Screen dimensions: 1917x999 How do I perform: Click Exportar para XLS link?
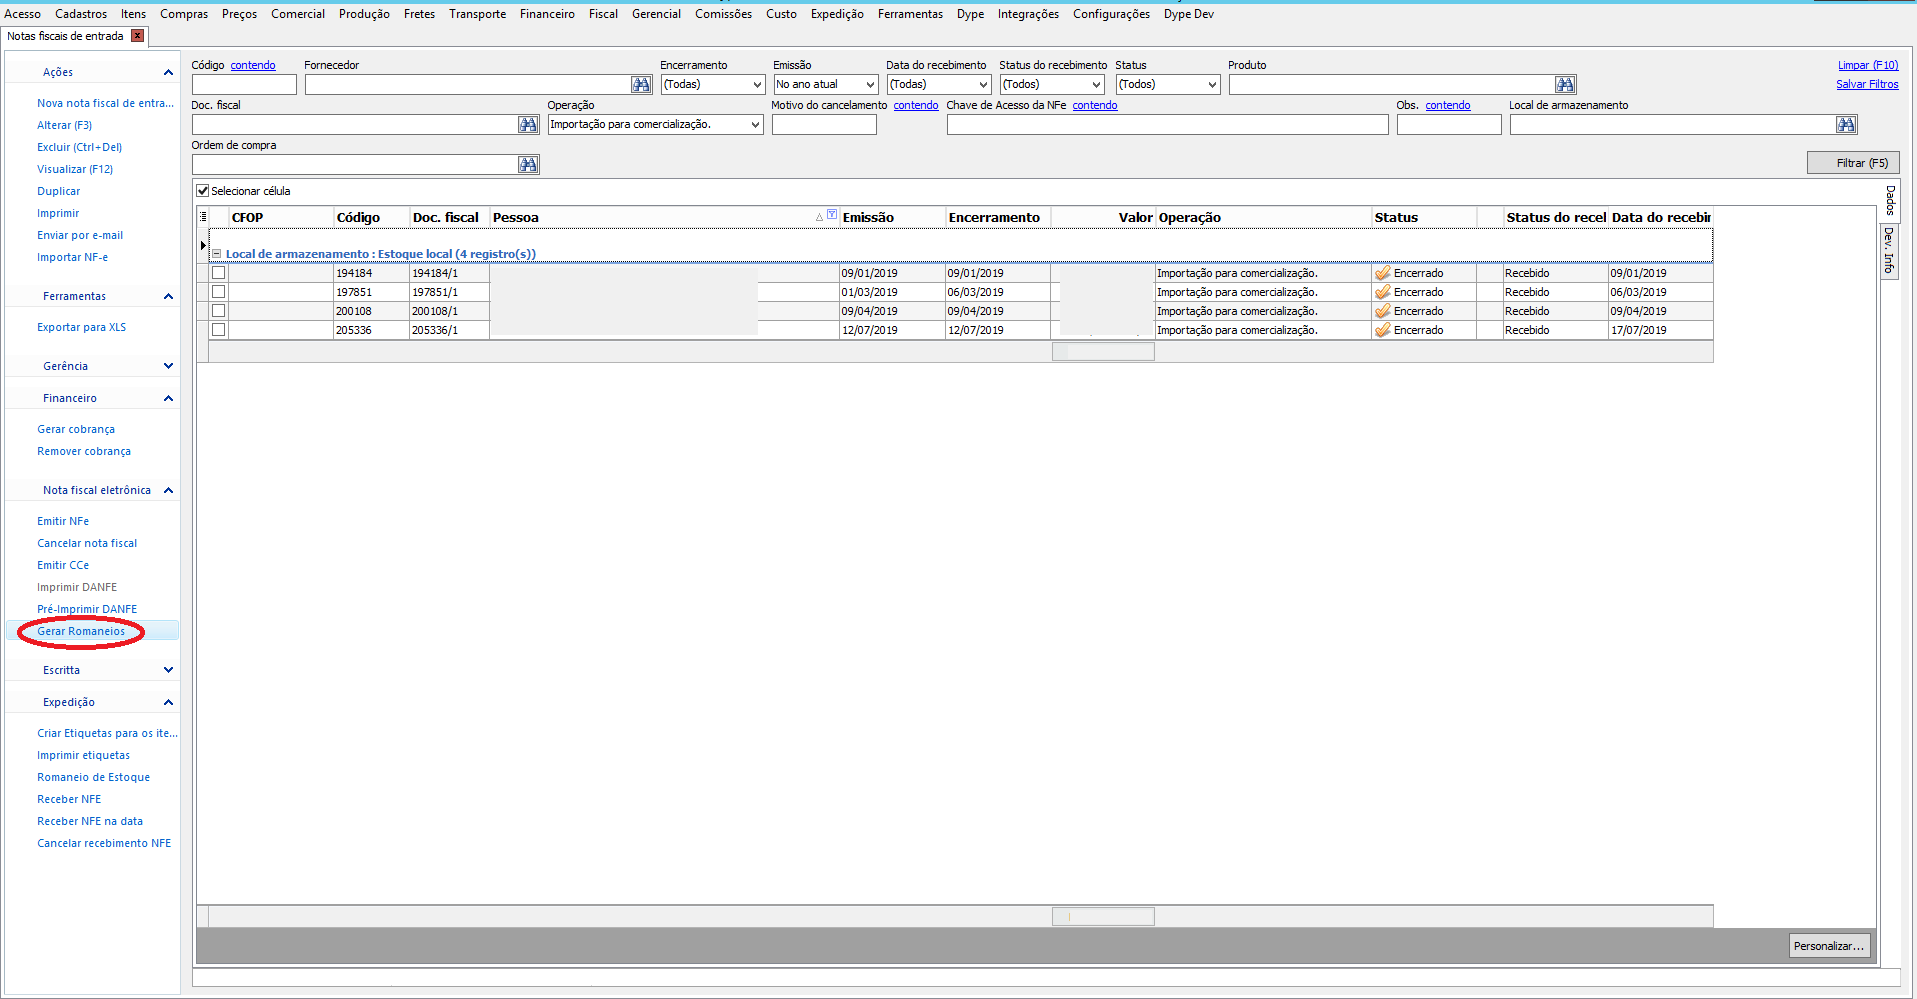(x=81, y=327)
